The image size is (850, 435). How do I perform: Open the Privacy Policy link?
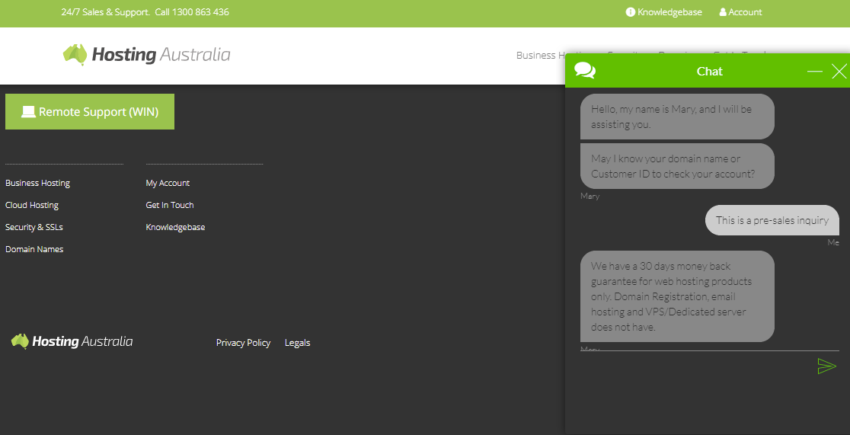coord(243,343)
